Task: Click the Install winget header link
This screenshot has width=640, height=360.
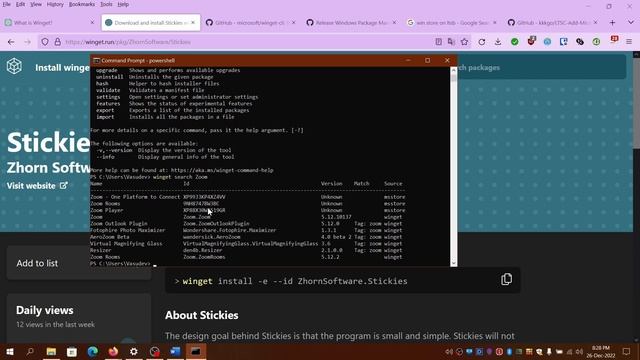Action: click(62, 68)
